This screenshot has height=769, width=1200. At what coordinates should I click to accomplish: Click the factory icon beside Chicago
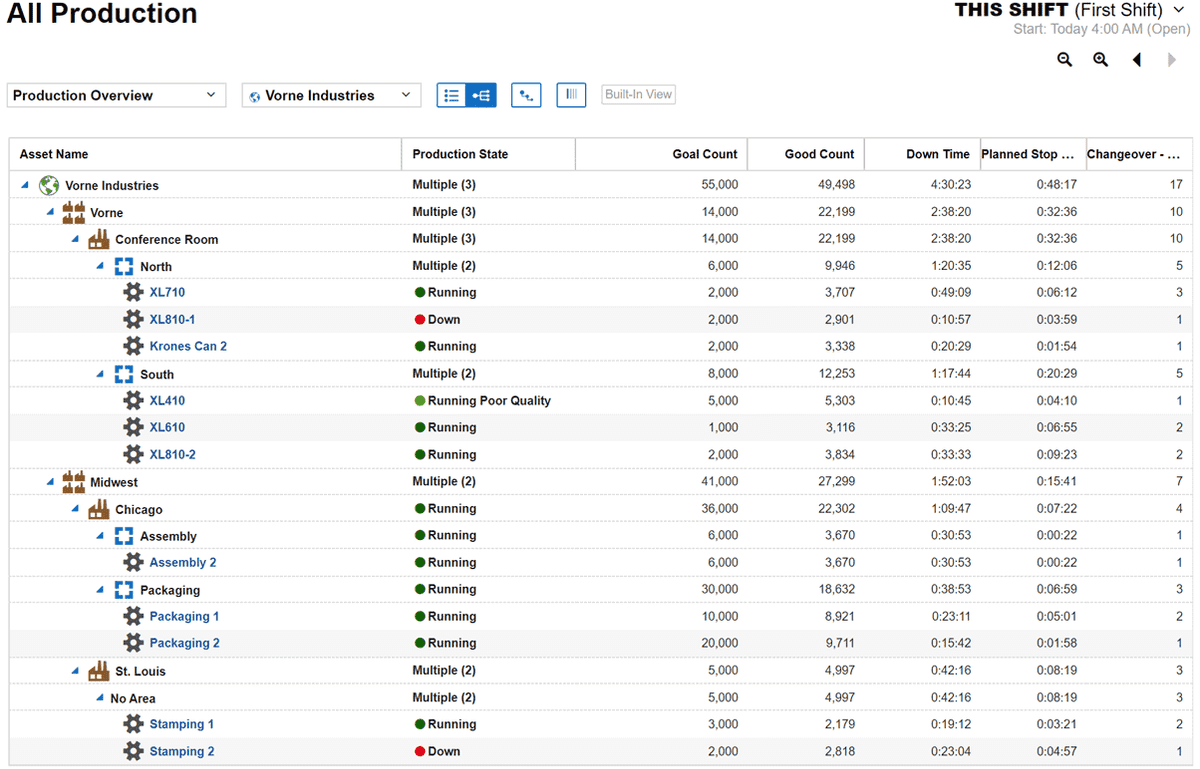tap(98, 510)
